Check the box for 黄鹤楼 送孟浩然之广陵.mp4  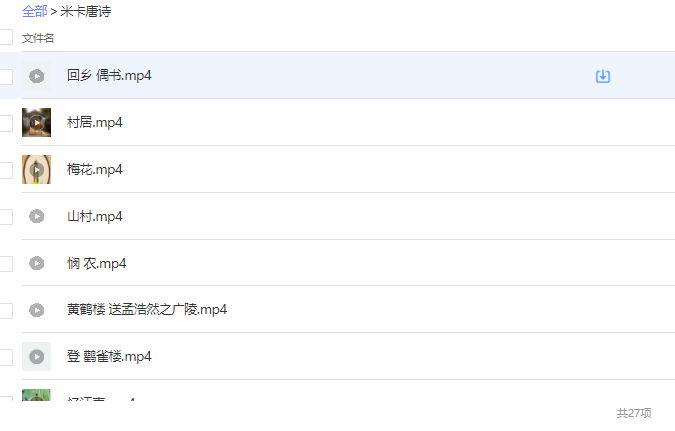coord(5,310)
